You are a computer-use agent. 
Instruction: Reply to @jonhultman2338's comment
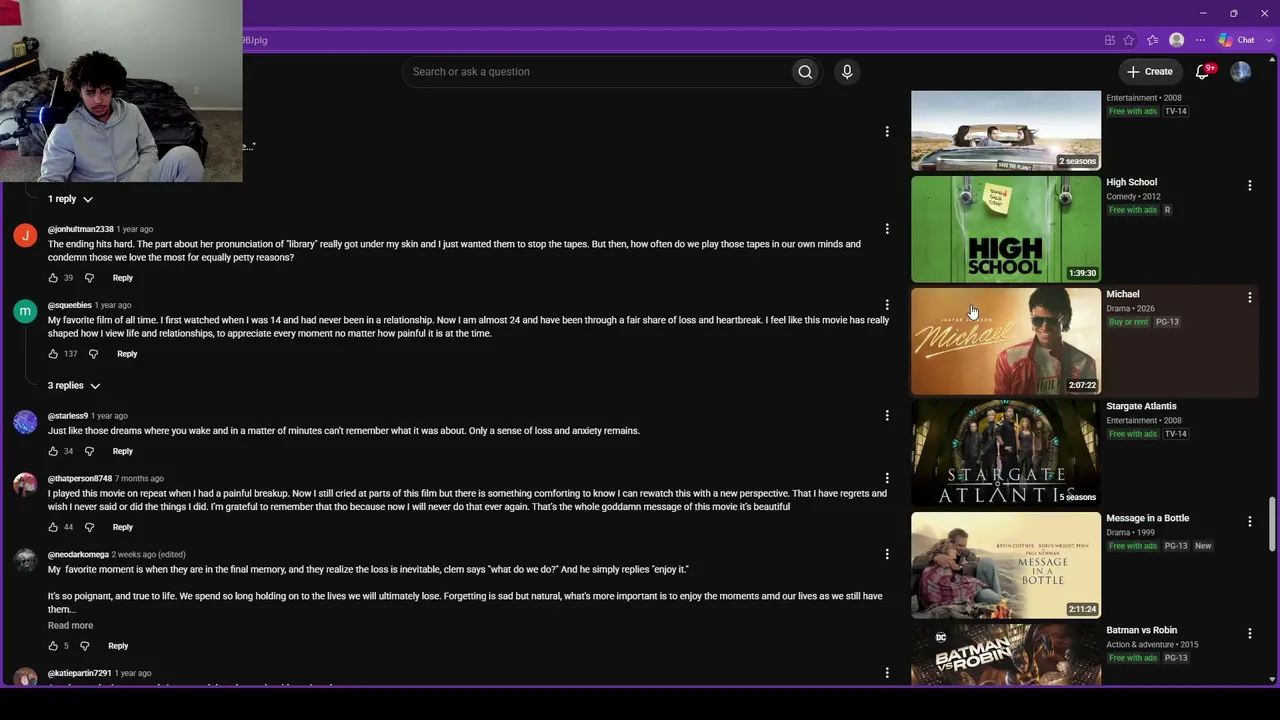[122, 278]
